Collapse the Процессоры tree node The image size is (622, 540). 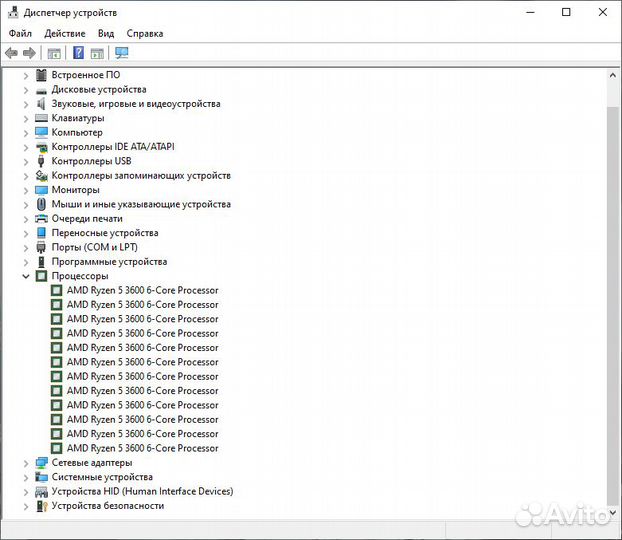point(26,276)
